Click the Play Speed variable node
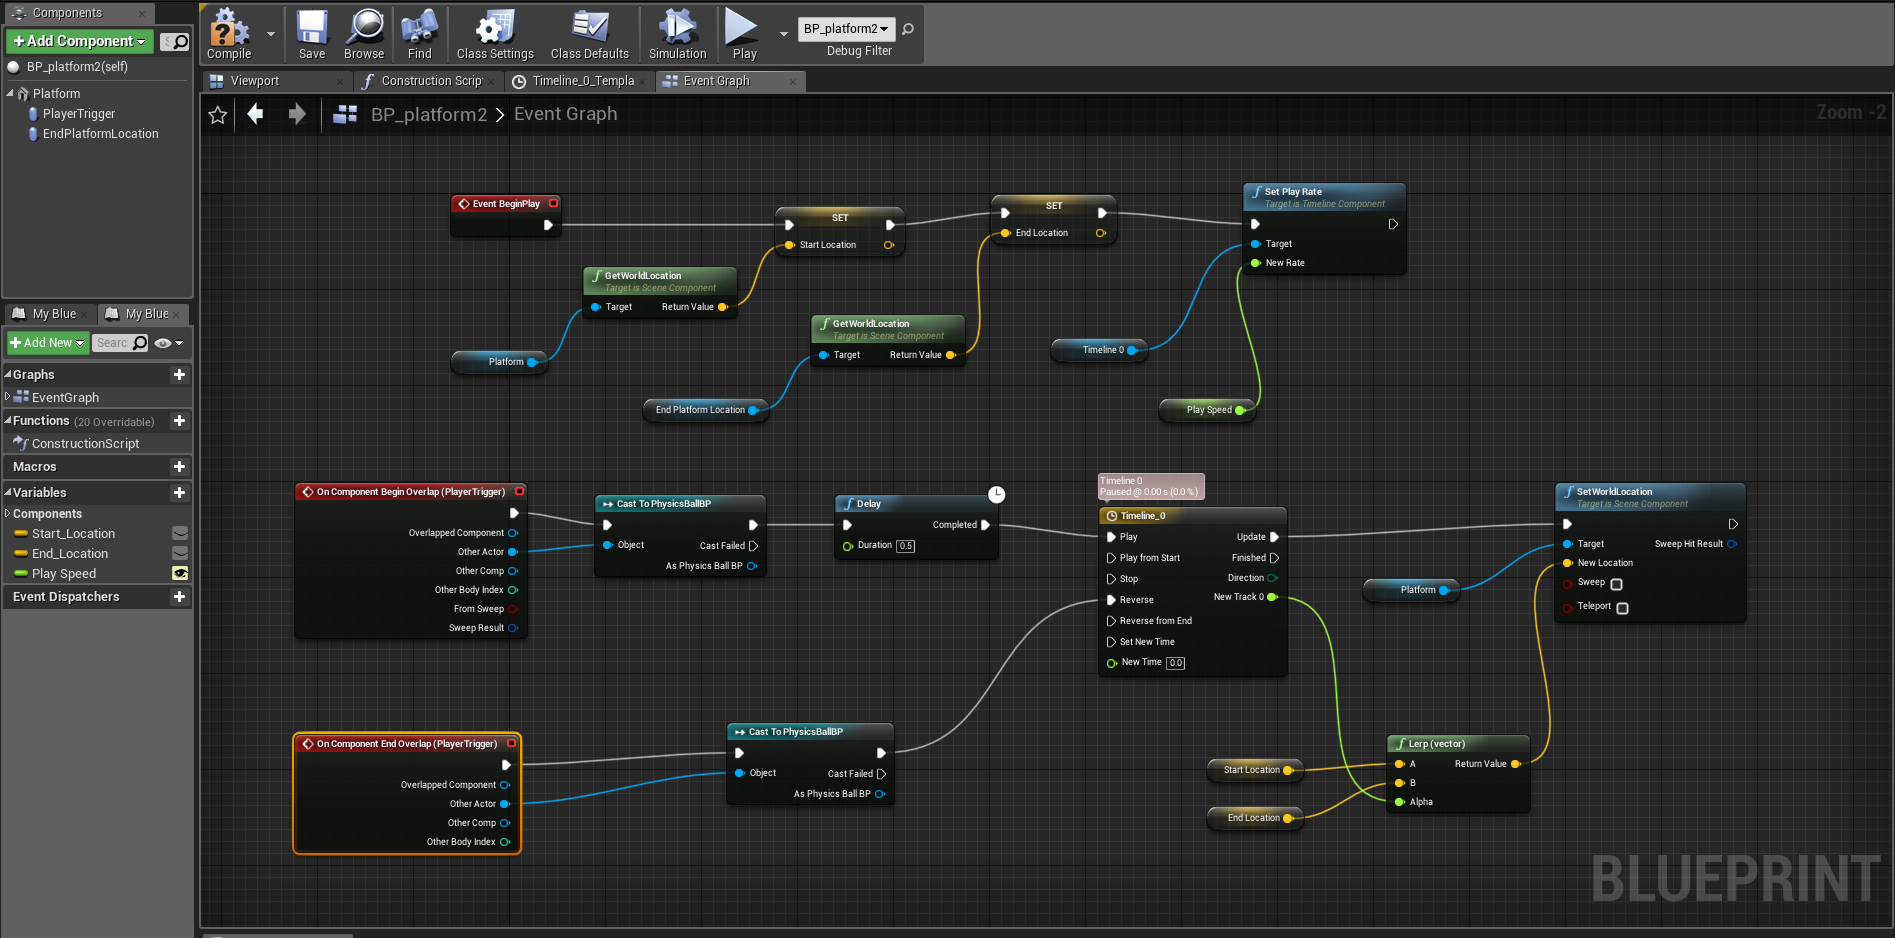Screen dimensions: 1895x938 click(1208, 410)
